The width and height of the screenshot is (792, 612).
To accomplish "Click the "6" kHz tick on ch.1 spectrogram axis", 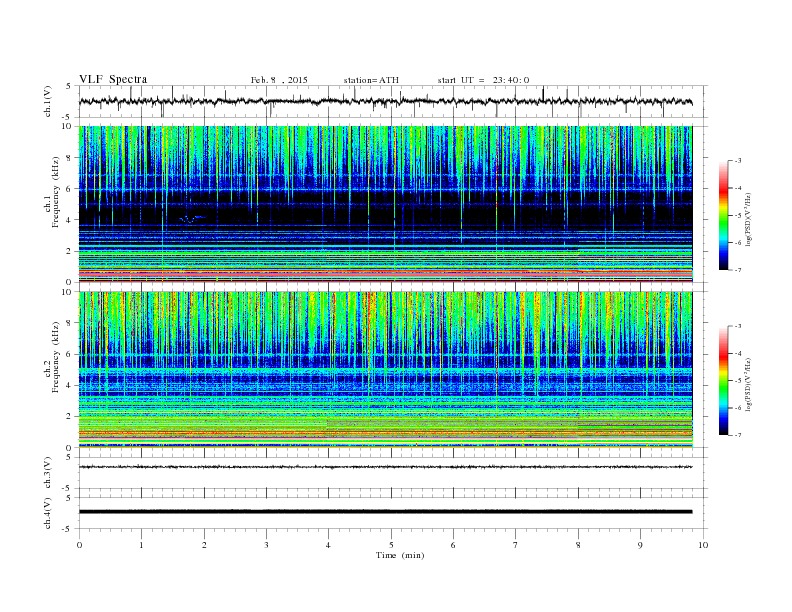I will click(70, 188).
